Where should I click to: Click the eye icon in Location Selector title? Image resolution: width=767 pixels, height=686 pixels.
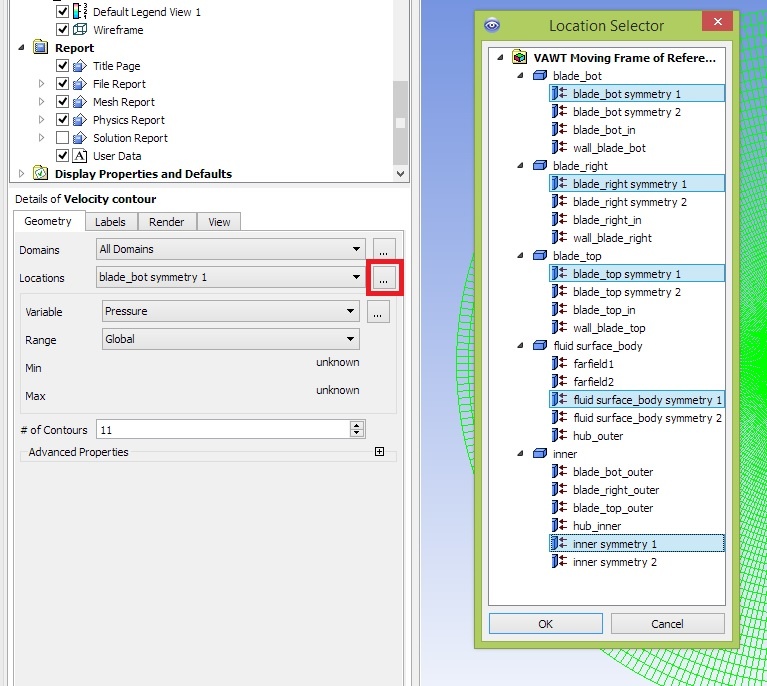pyautogui.click(x=492, y=25)
